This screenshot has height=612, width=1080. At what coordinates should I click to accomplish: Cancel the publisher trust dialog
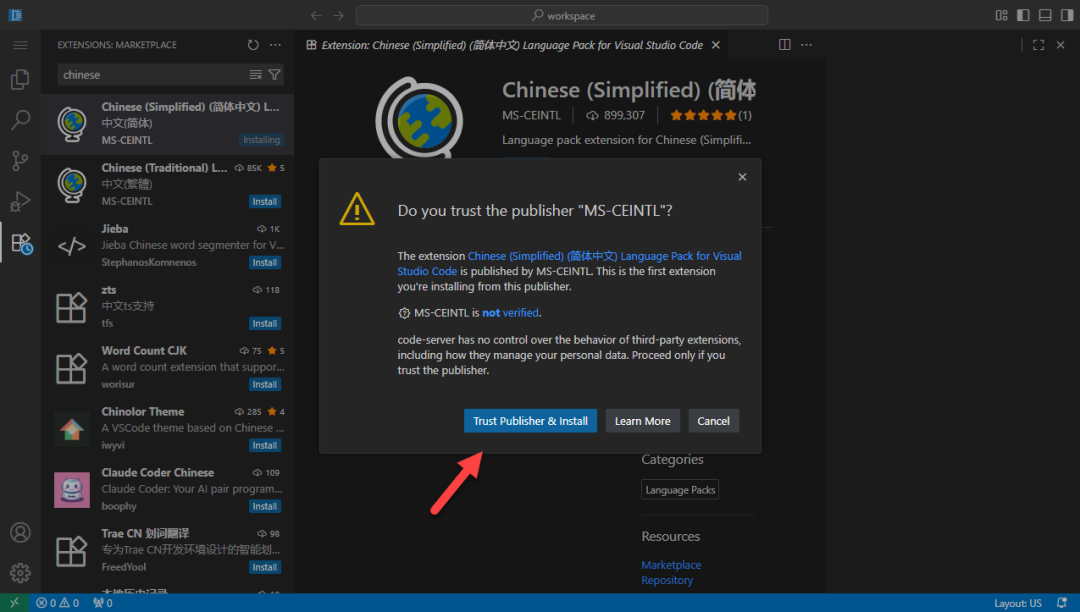coord(713,421)
